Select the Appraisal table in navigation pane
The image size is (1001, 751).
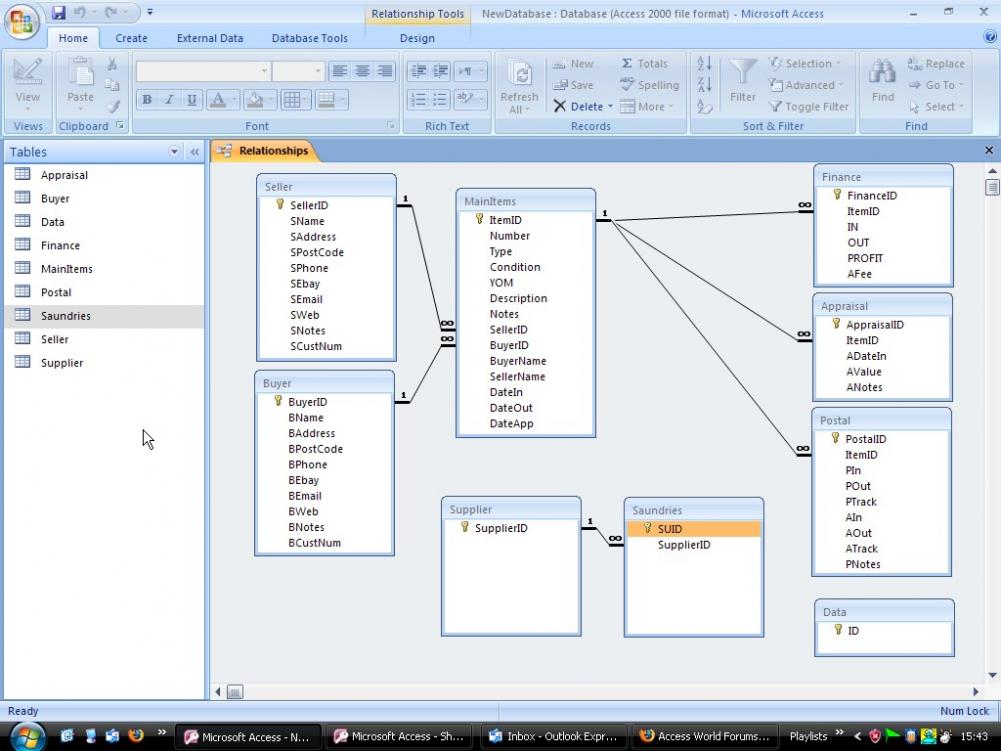pos(105,175)
